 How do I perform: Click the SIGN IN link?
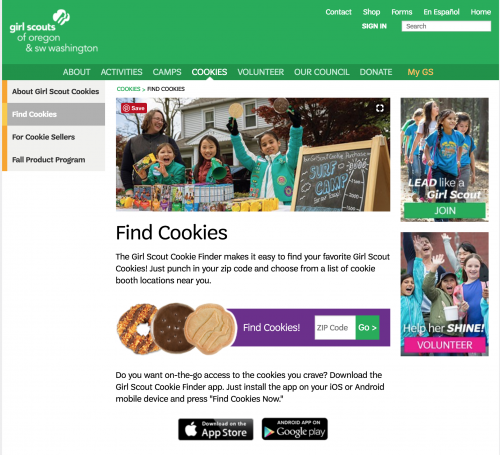coord(374,26)
